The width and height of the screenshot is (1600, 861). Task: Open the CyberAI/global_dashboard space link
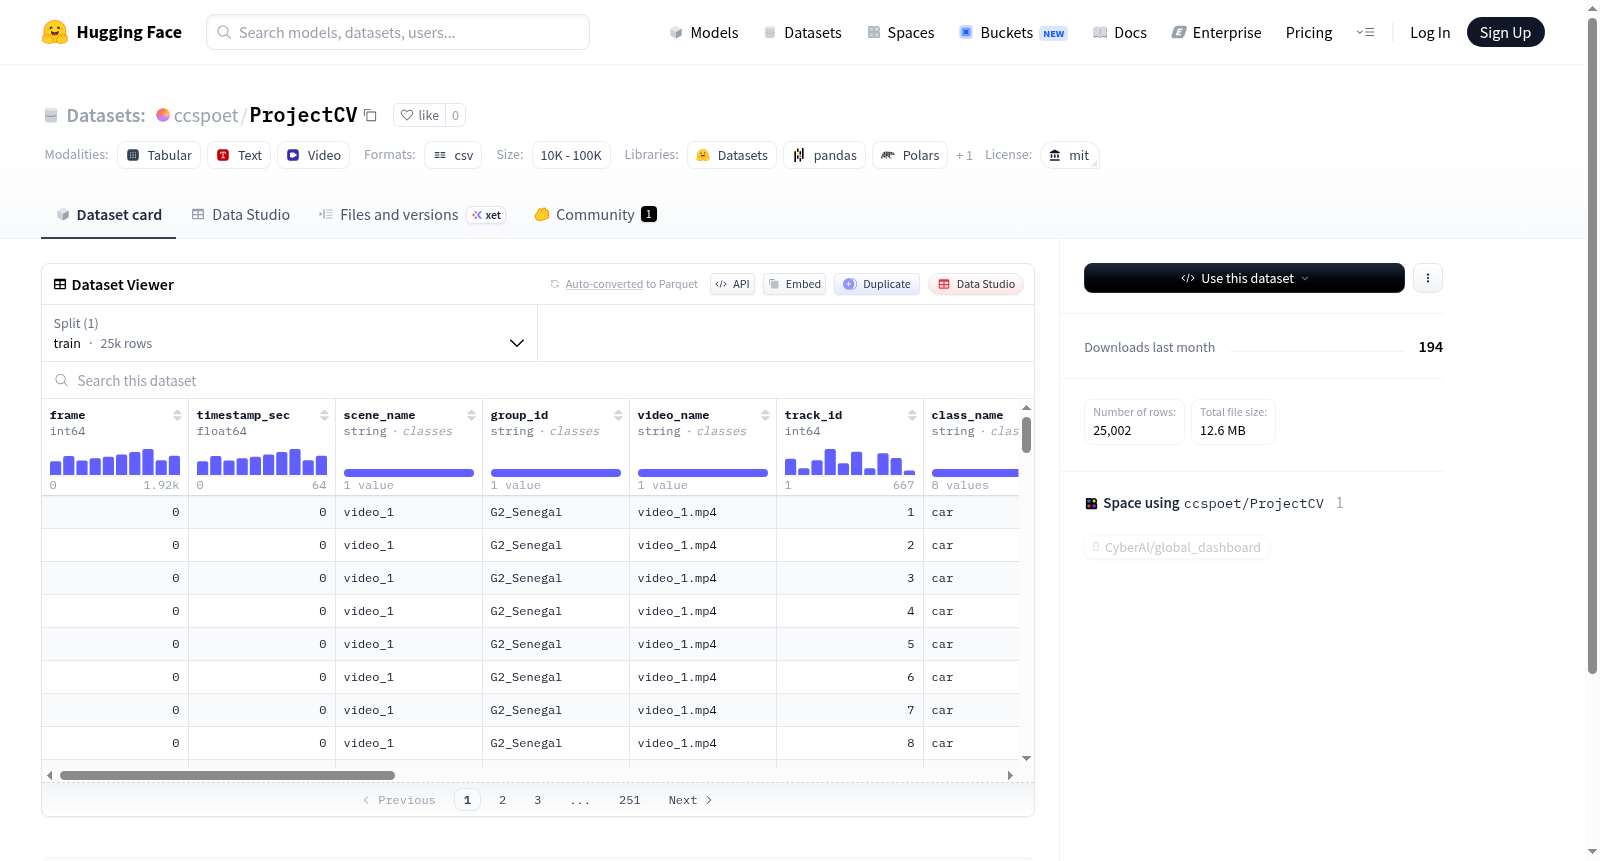coord(1177,547)
